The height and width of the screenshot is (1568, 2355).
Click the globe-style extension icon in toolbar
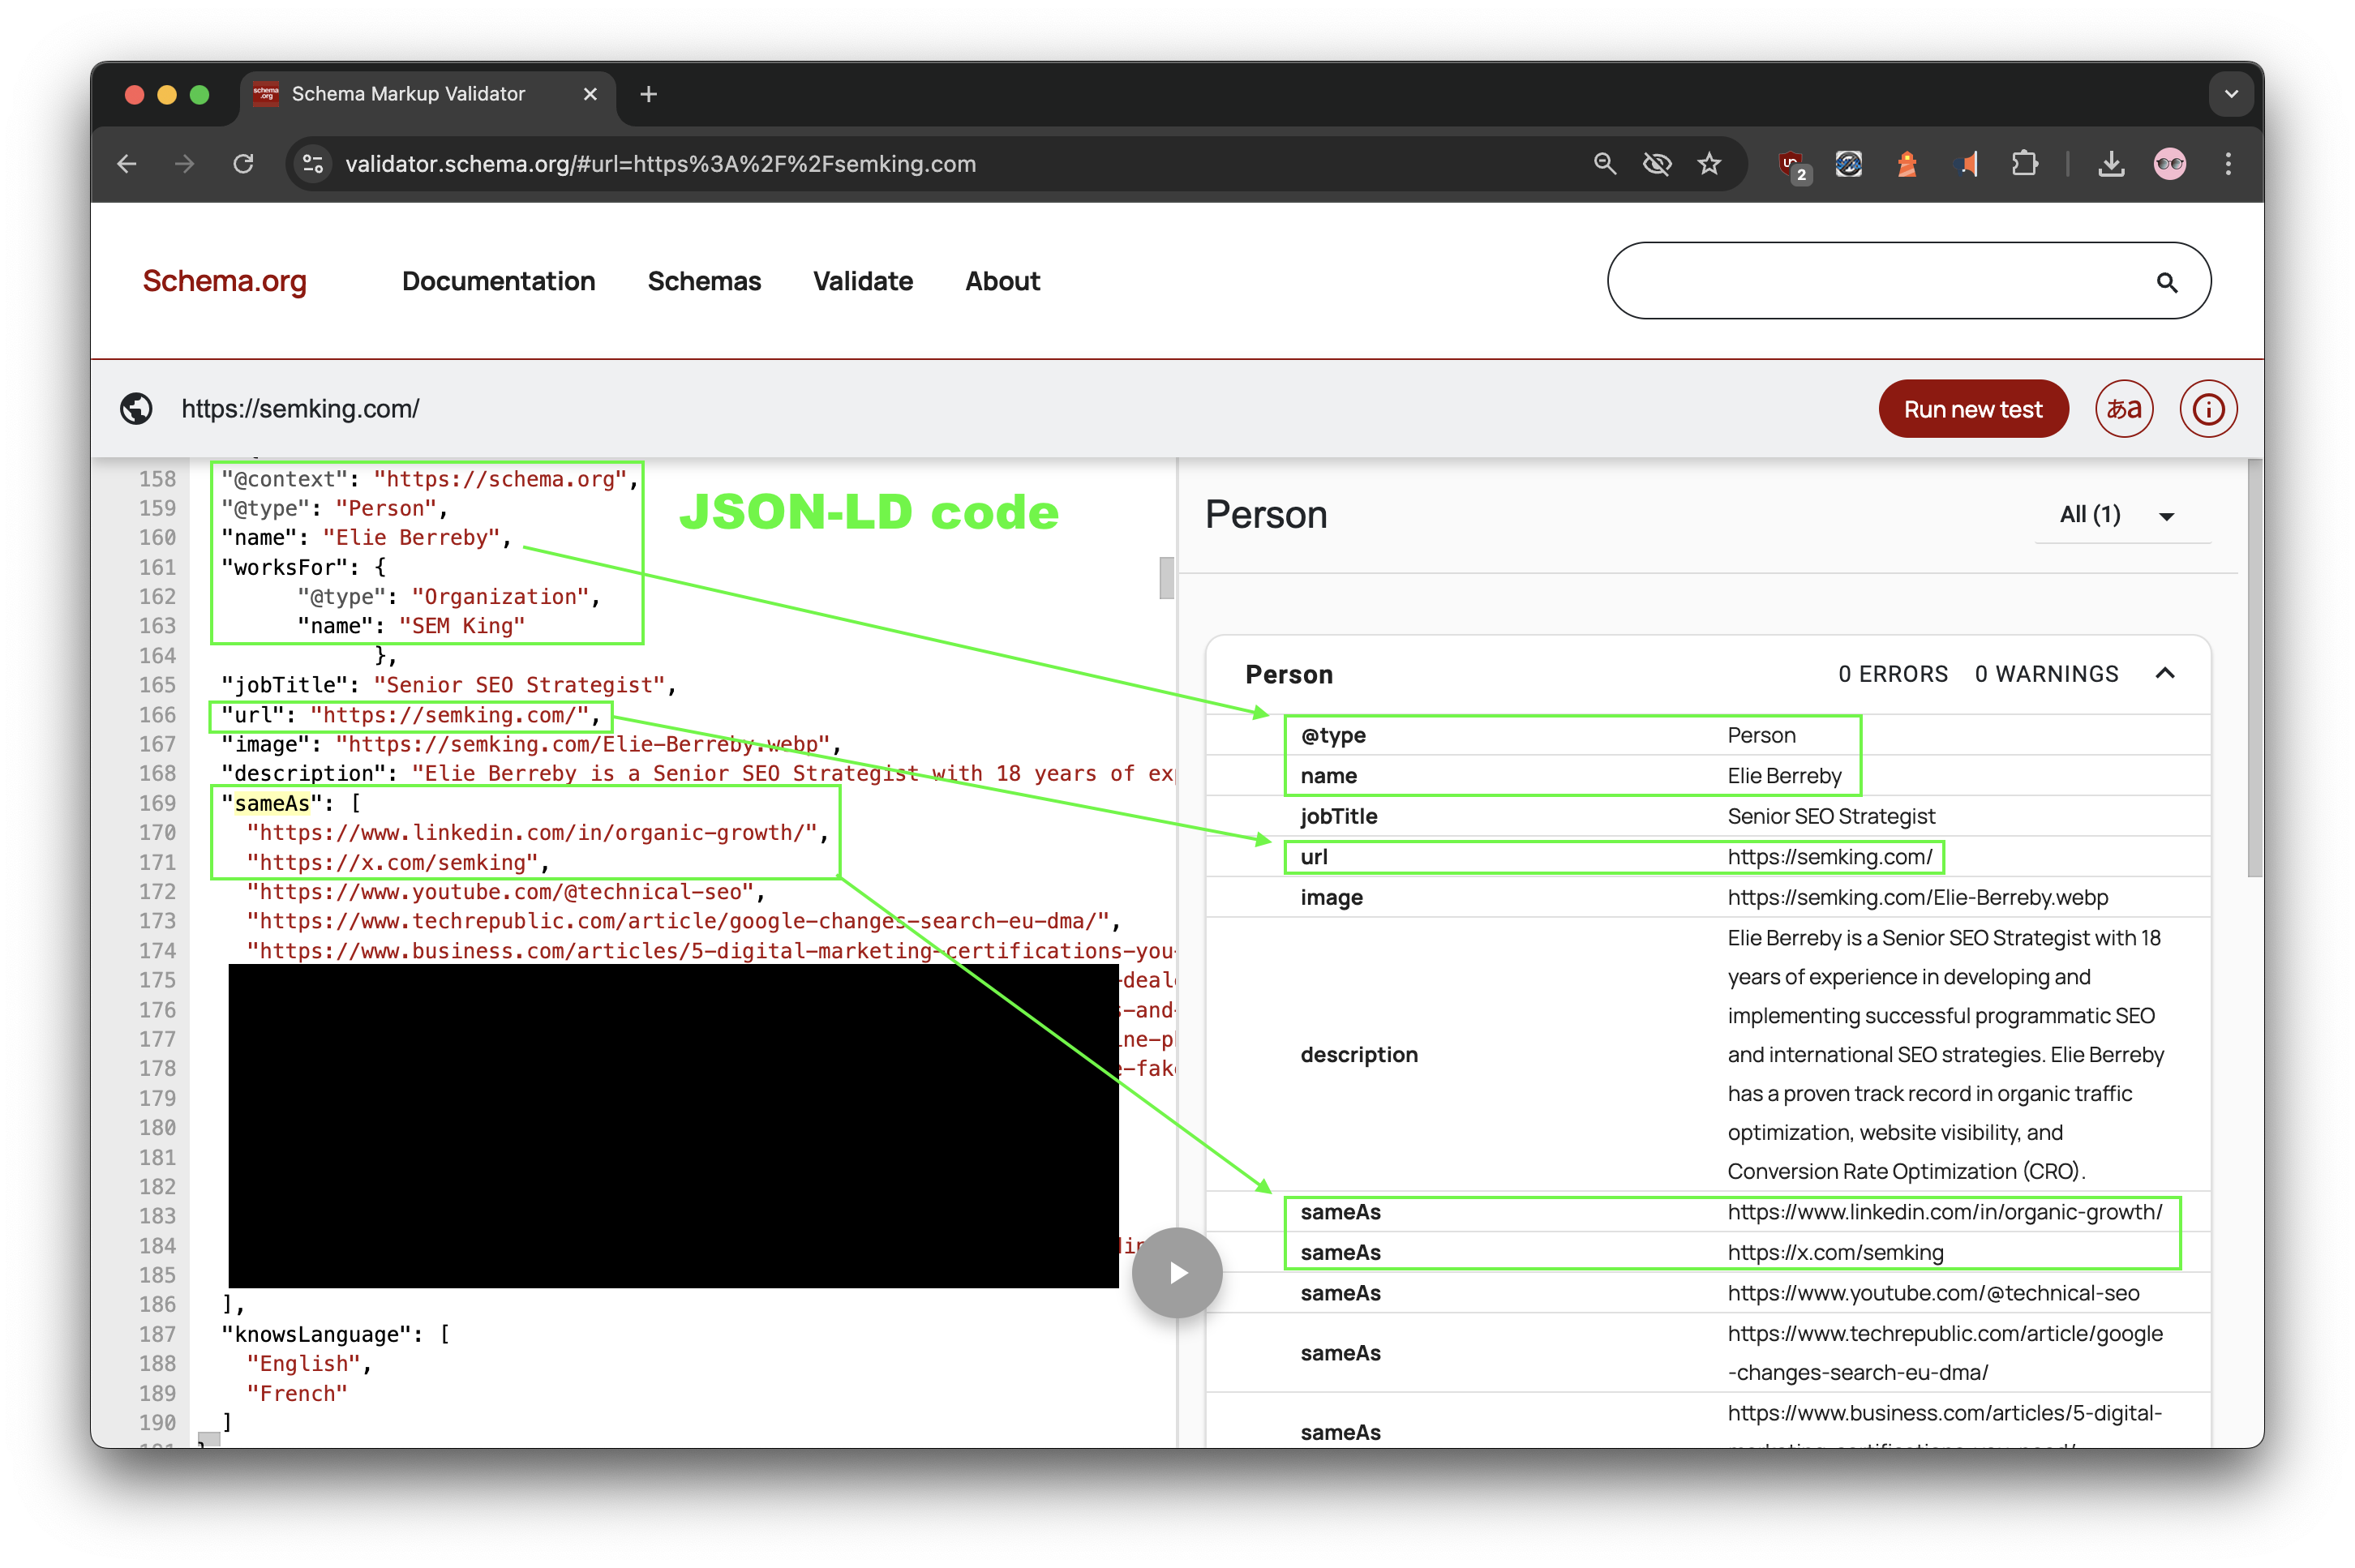(x=1848, y=164)
